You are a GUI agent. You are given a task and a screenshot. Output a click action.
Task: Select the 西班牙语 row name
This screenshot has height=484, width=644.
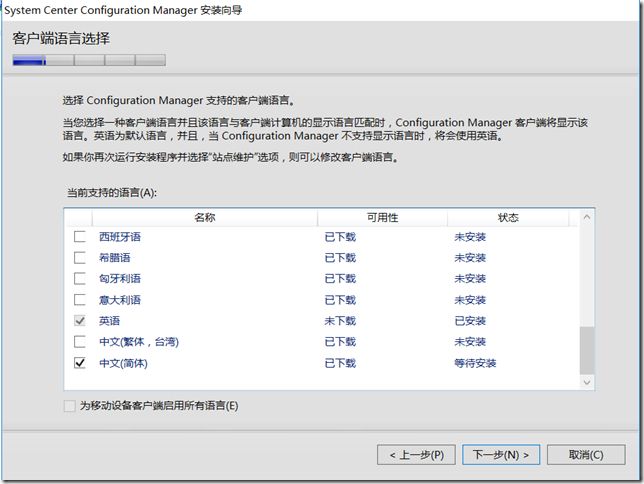click(120, 237)
